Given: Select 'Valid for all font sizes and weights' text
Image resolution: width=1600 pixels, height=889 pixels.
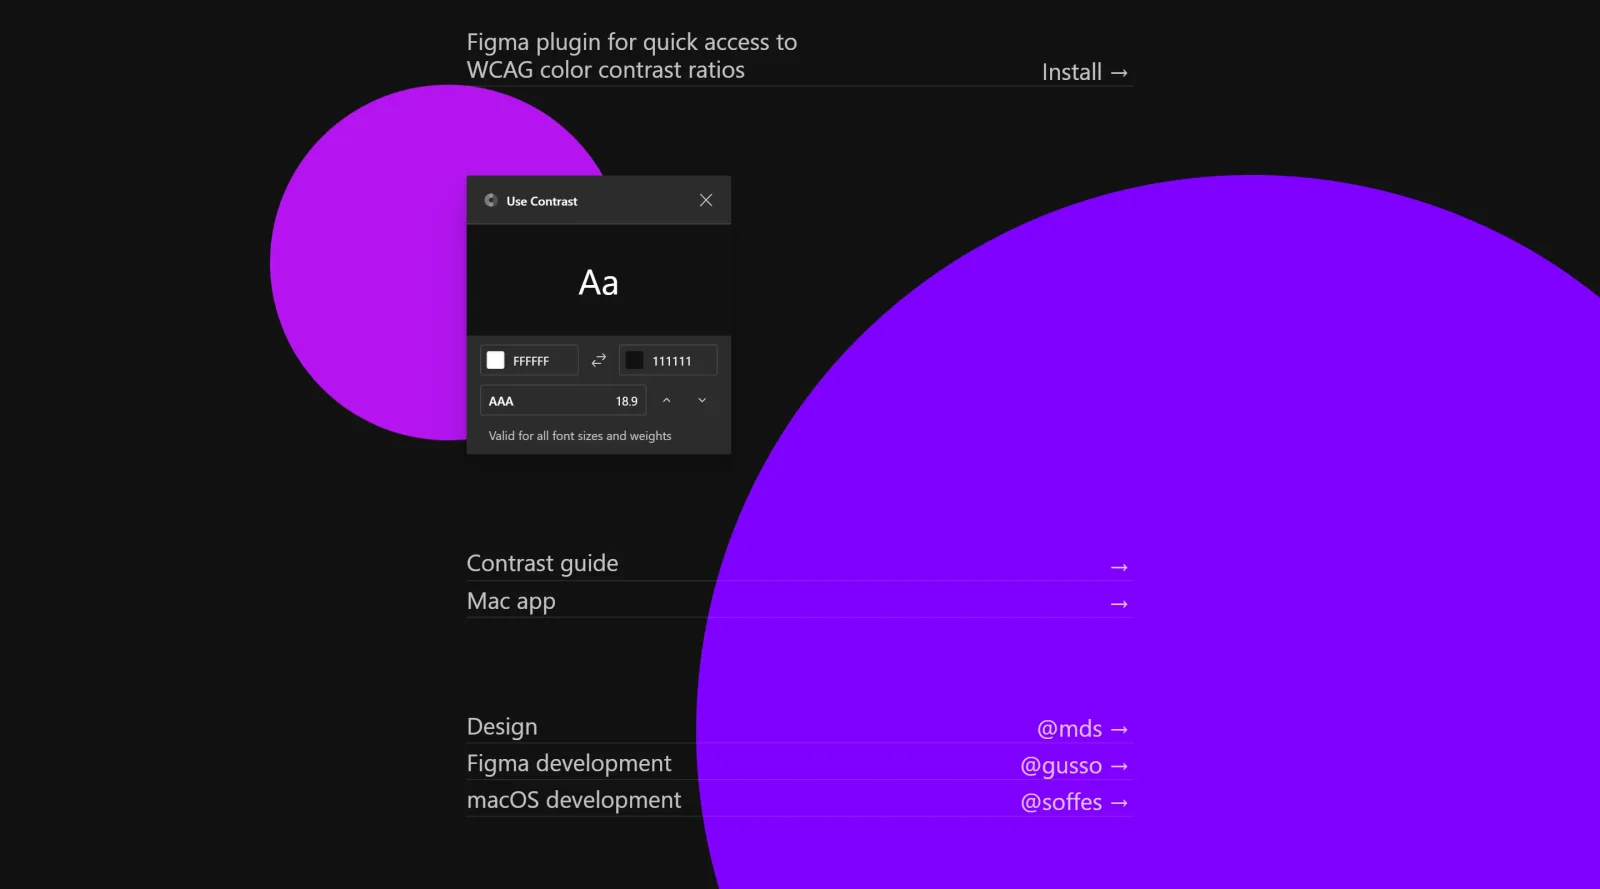Looking at the screenshot, I should click(x=580, y=436).
